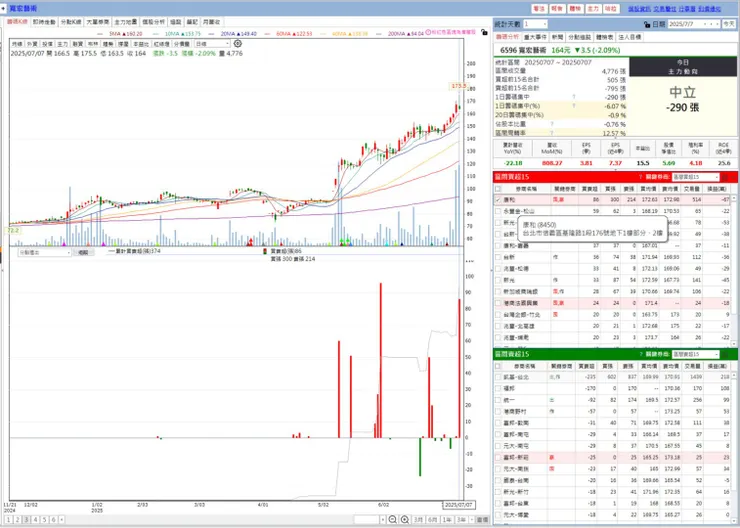
Task: Switch to 分點K線 tab
Action: click(x=71, y=22)
